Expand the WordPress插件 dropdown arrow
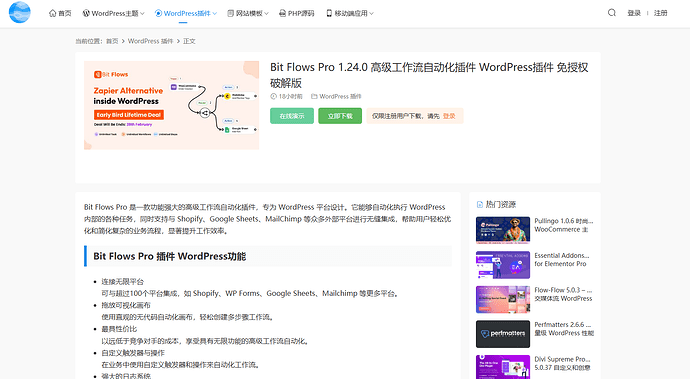Image resolution: width=690 pixels, height=379 pixels. point(215,14)
